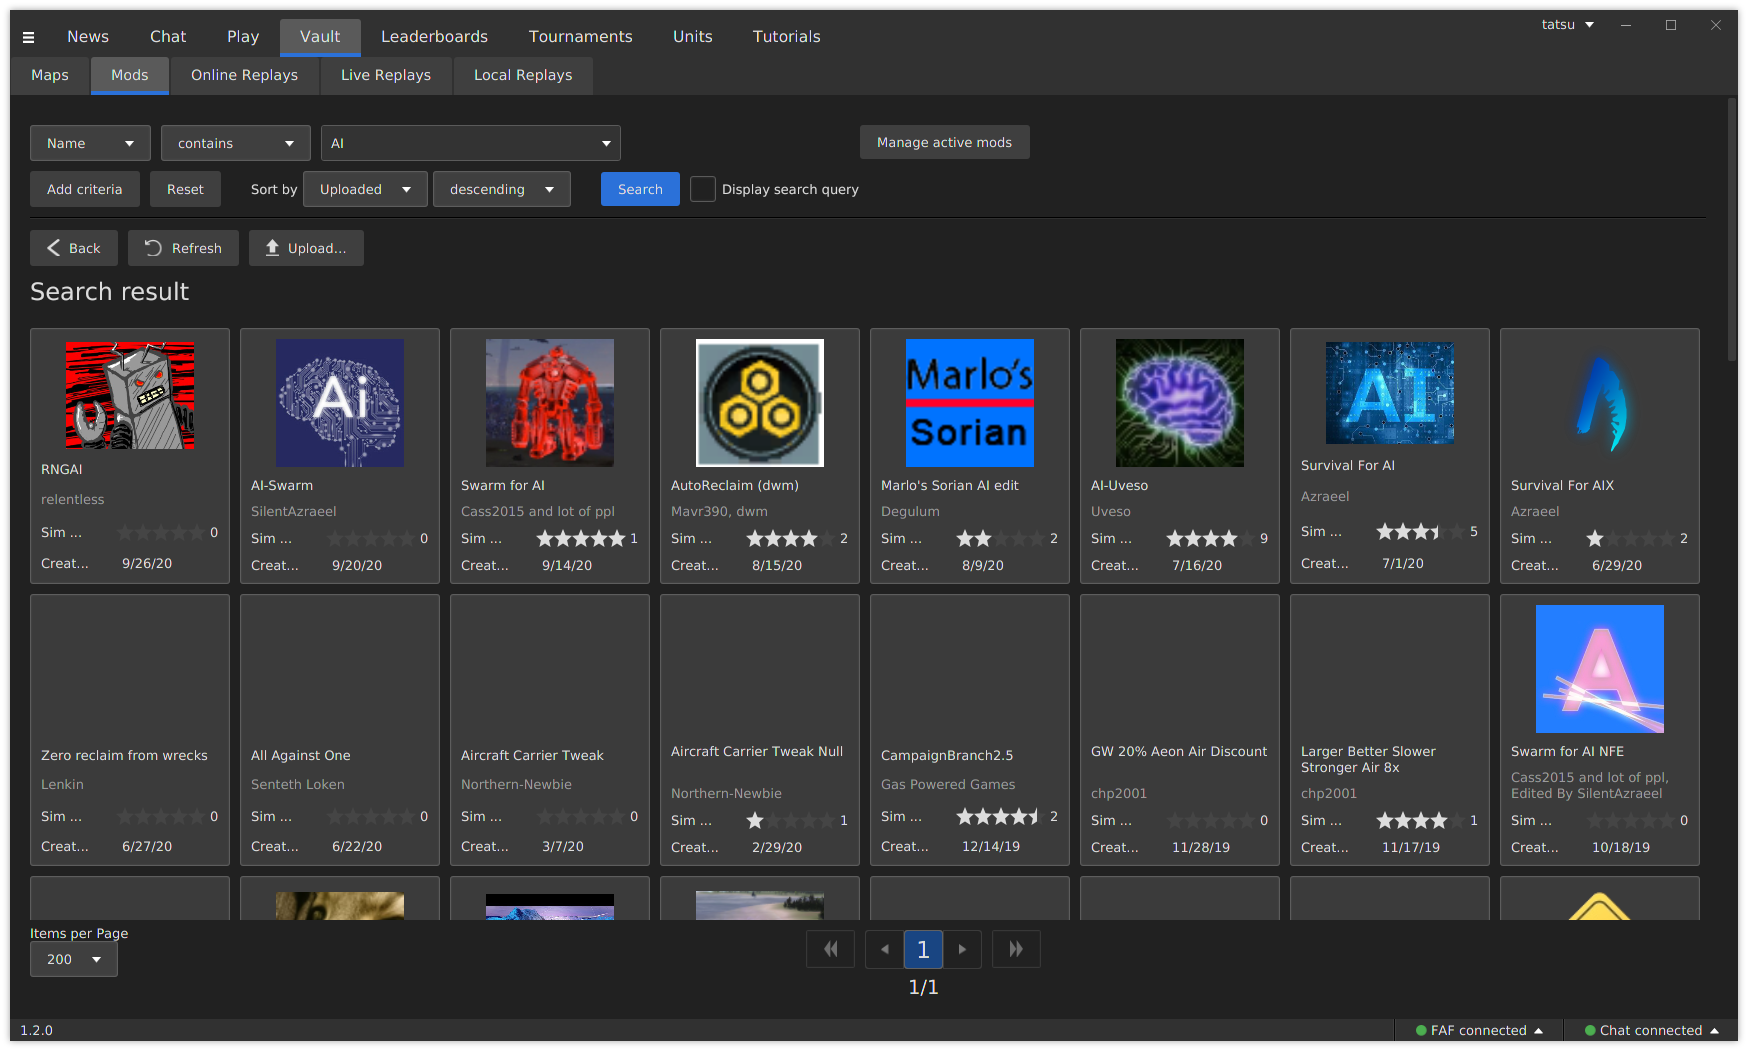Open Zero reclaim from wrecks mod card
1748x1051 pixels.
click(130, 730)
